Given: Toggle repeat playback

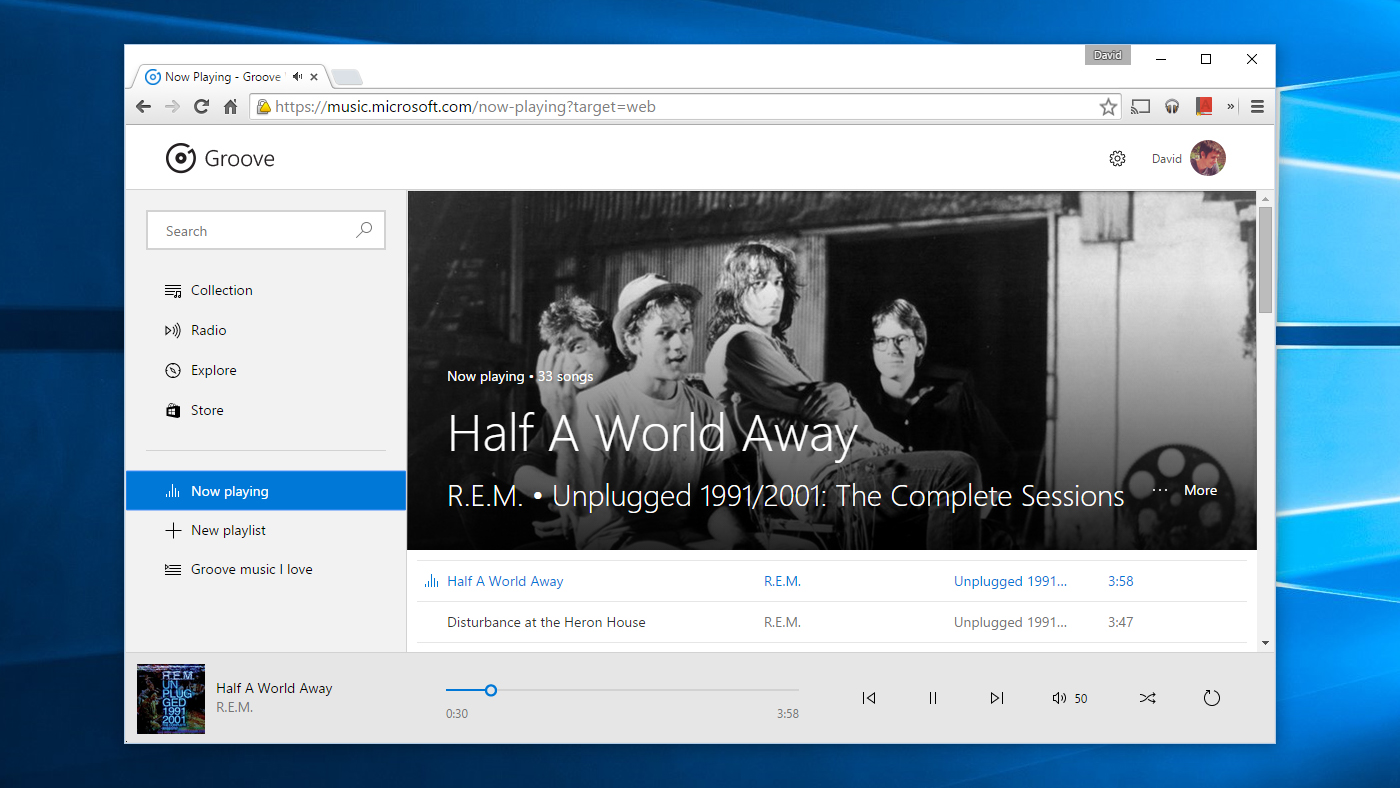Looking at the screenshot, I should [x=1211, y=698].
